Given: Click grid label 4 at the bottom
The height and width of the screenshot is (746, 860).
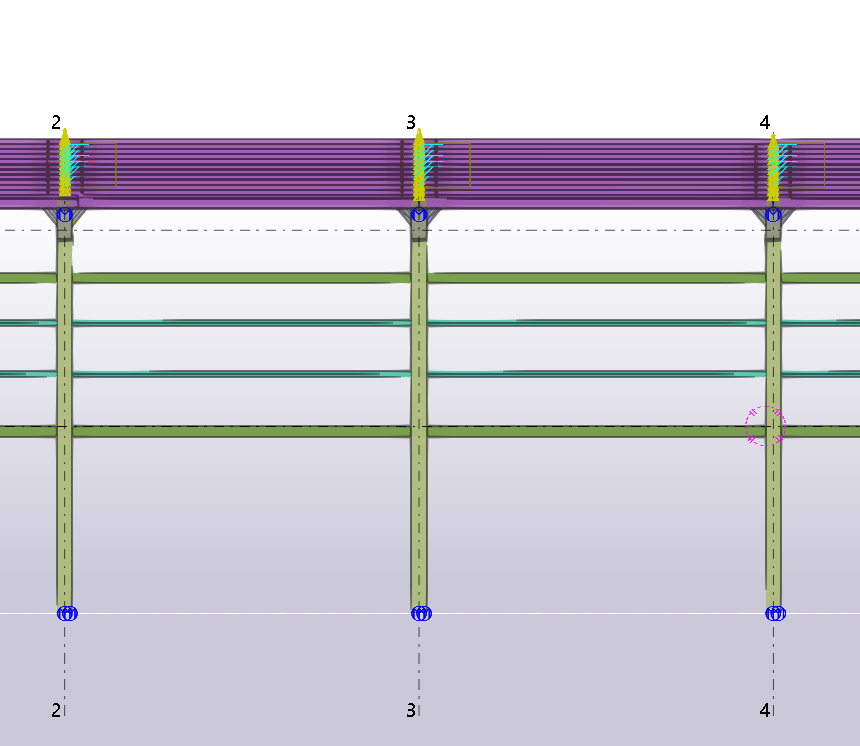Looking at the screenshot, I should point(764,710).
